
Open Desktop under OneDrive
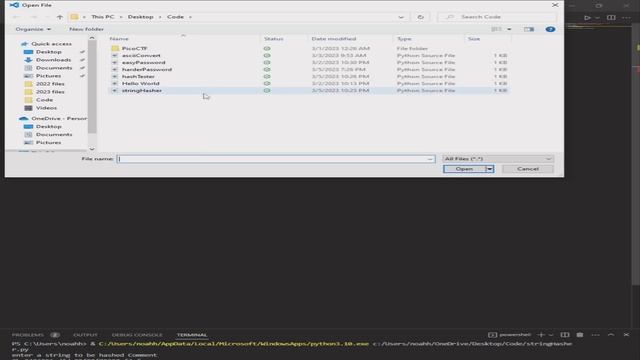(x=48, y=127)
